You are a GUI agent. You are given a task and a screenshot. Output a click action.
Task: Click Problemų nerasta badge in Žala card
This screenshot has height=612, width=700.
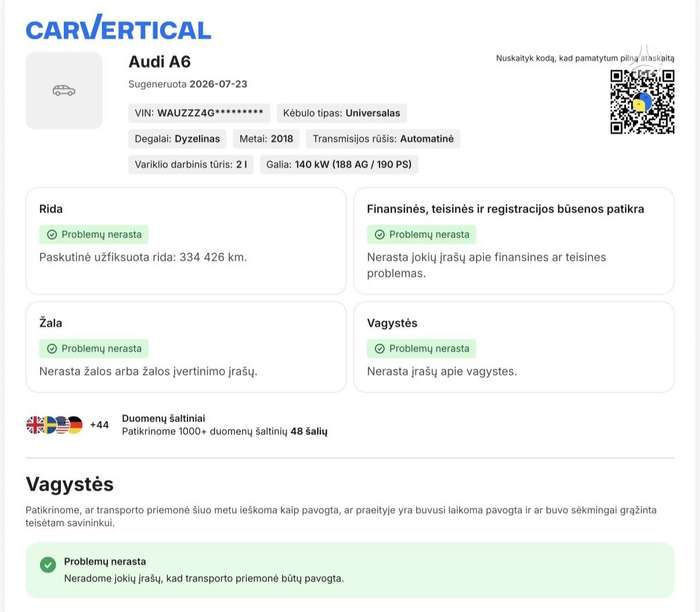pos(94,349)
